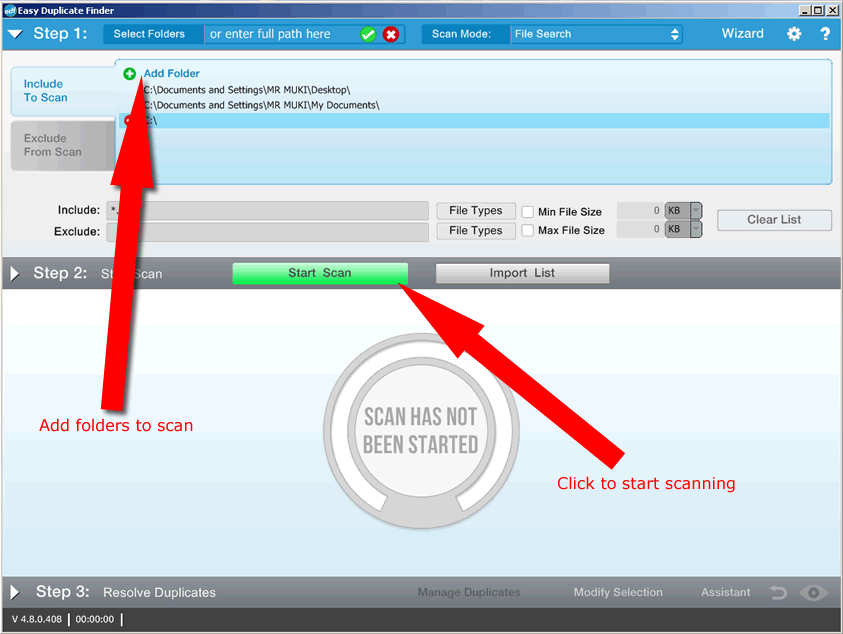
Task: Focus the 'or enter full path here' field
Action: coord(282,34)
